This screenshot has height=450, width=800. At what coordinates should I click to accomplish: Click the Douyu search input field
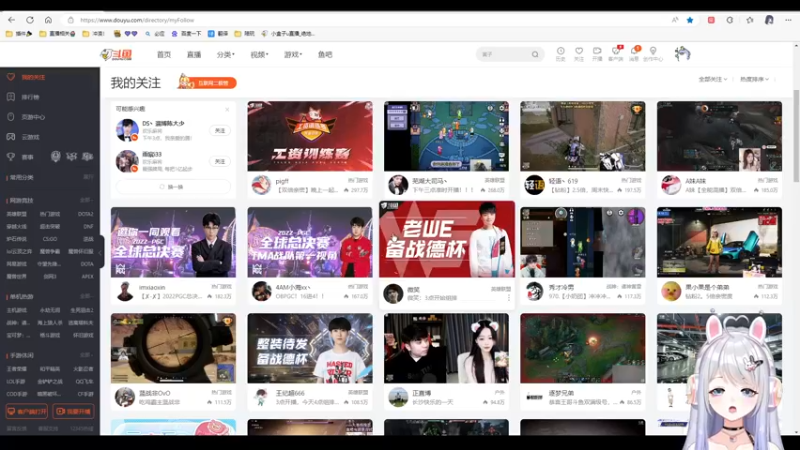(505, 54)
